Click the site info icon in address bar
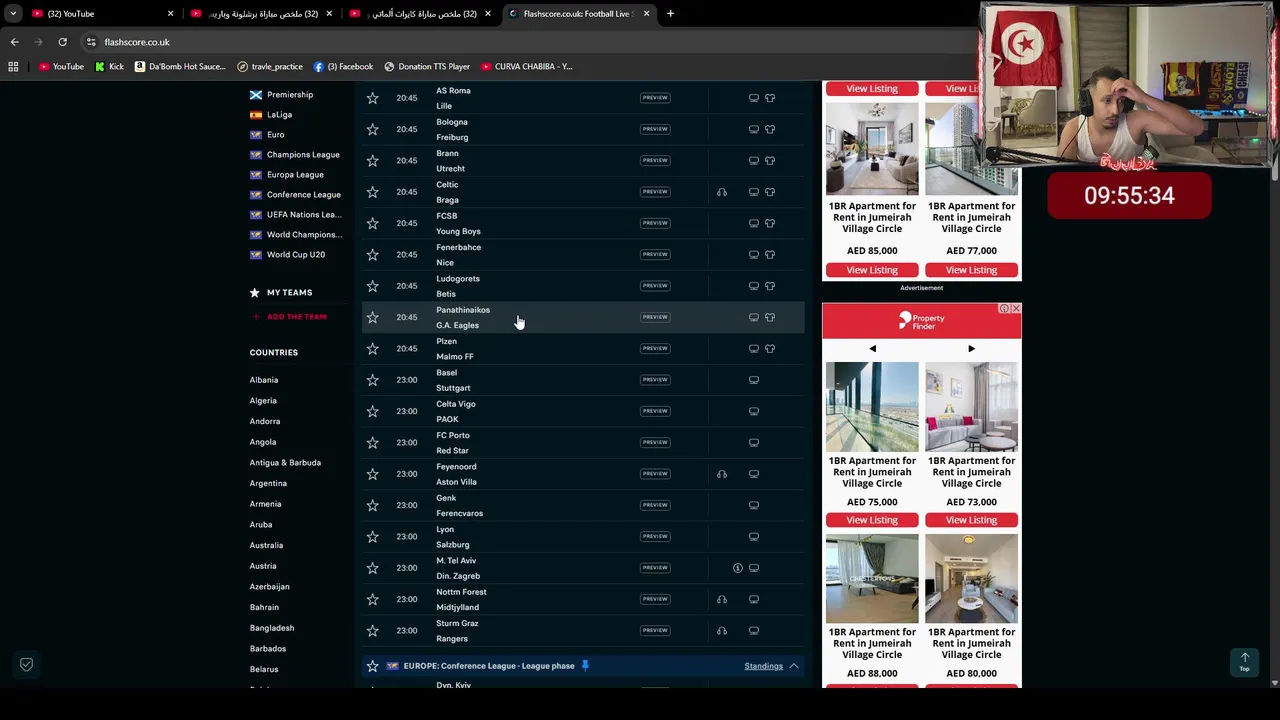Screen dimensions: 1280x720 click(91, 42)
